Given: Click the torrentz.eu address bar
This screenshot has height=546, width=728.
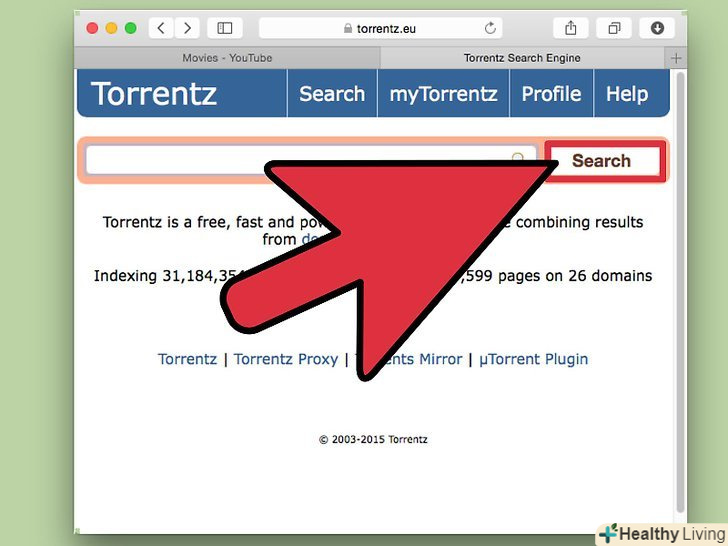Looking at the screenshot, I should point(380,28).
